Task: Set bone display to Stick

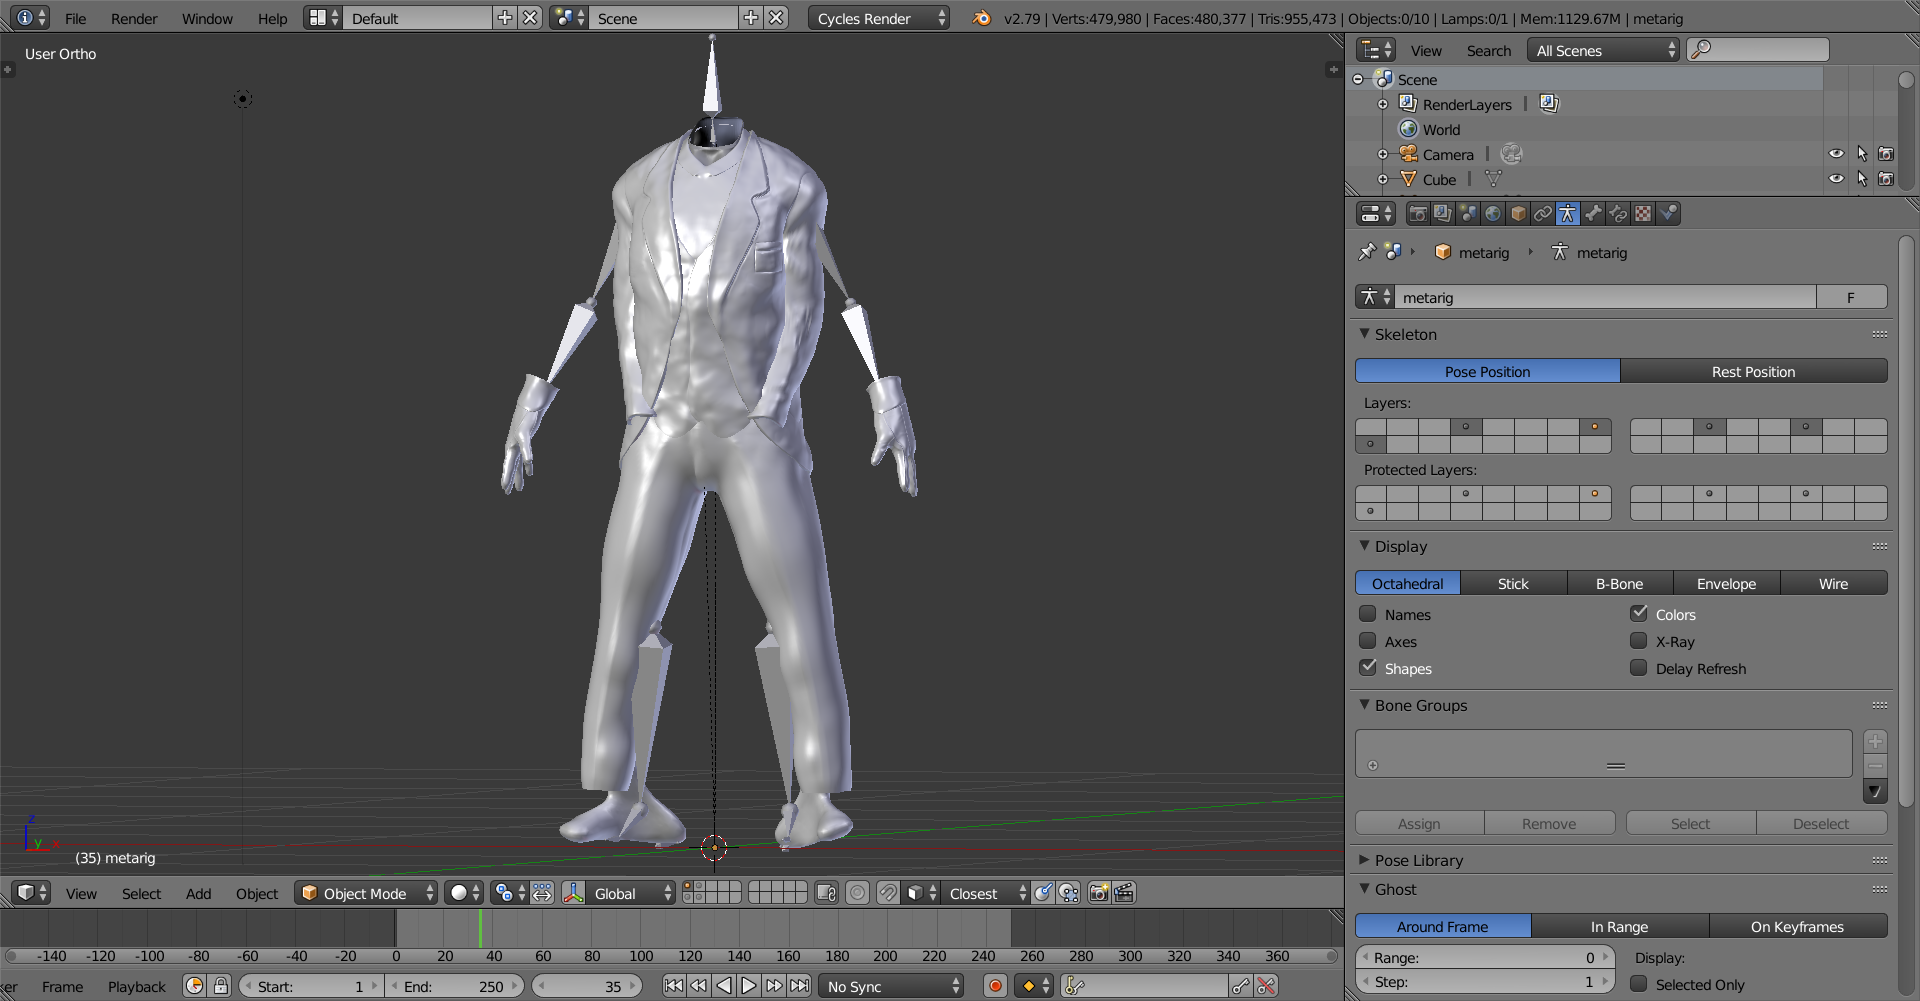Action: 1512,584
